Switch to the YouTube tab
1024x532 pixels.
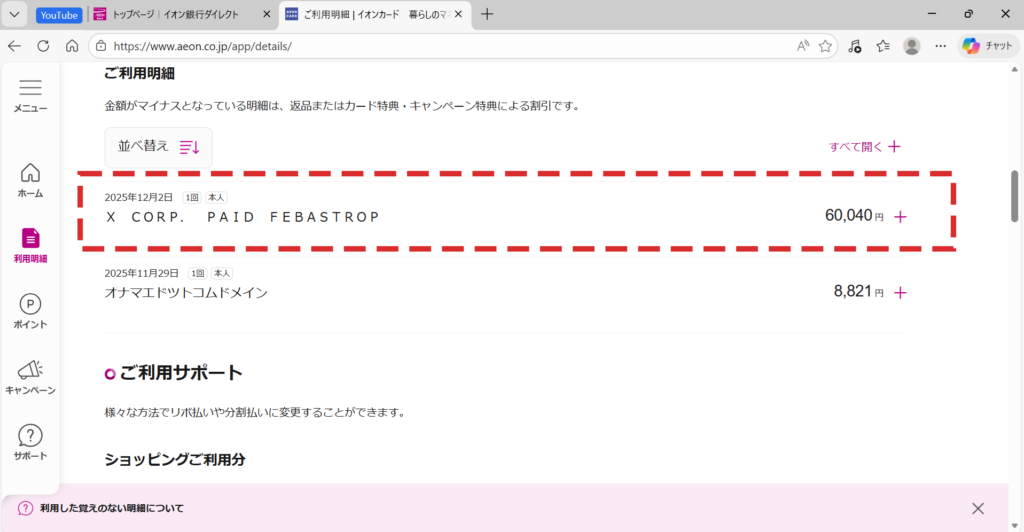58,15
